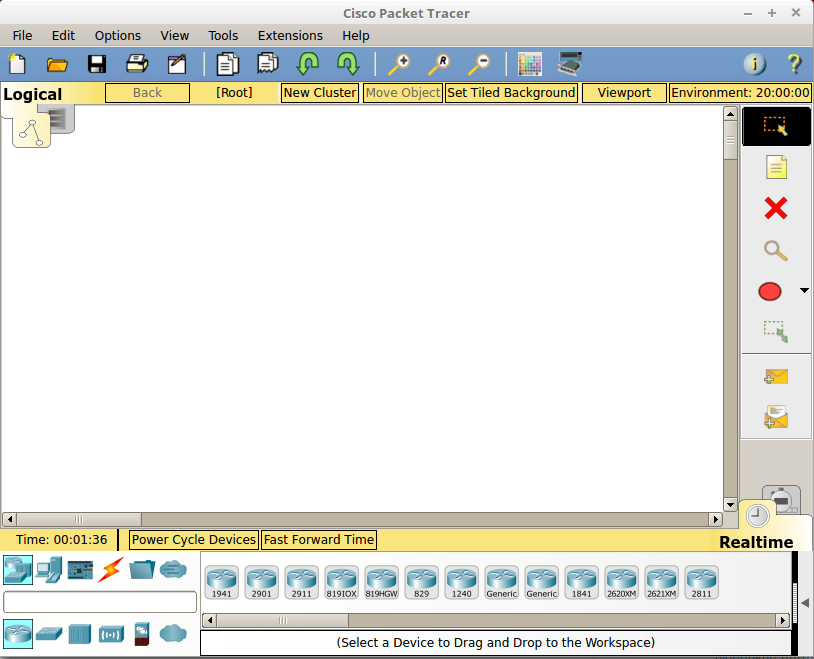Click the Fast Forward Time button
The width and height of the screenshot is (814, 659).
(x=318, y=539)
